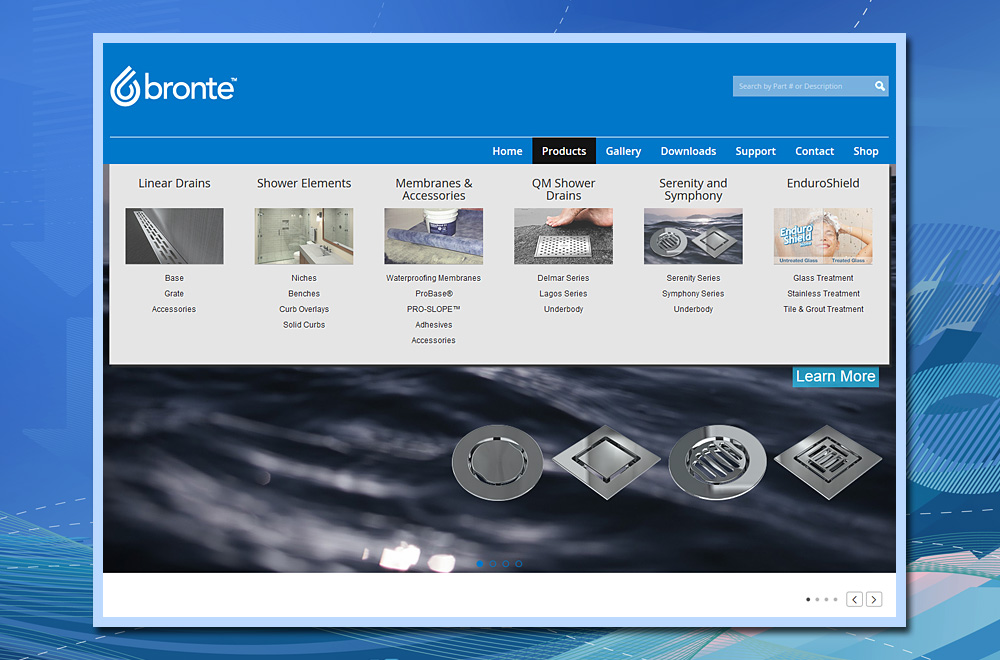Open the Serenity and Symphony heading
1000x660 pixels.
(x=693, y=189)
